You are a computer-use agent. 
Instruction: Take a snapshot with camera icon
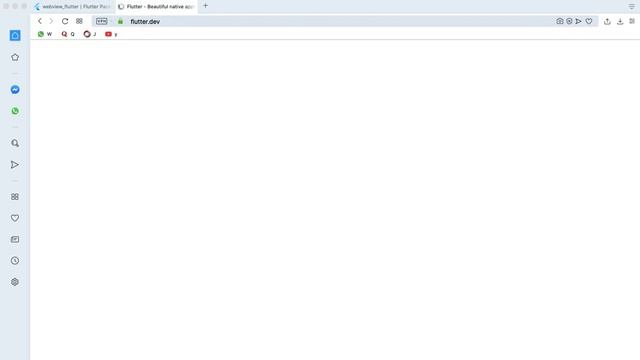click(x=560, y=21)
